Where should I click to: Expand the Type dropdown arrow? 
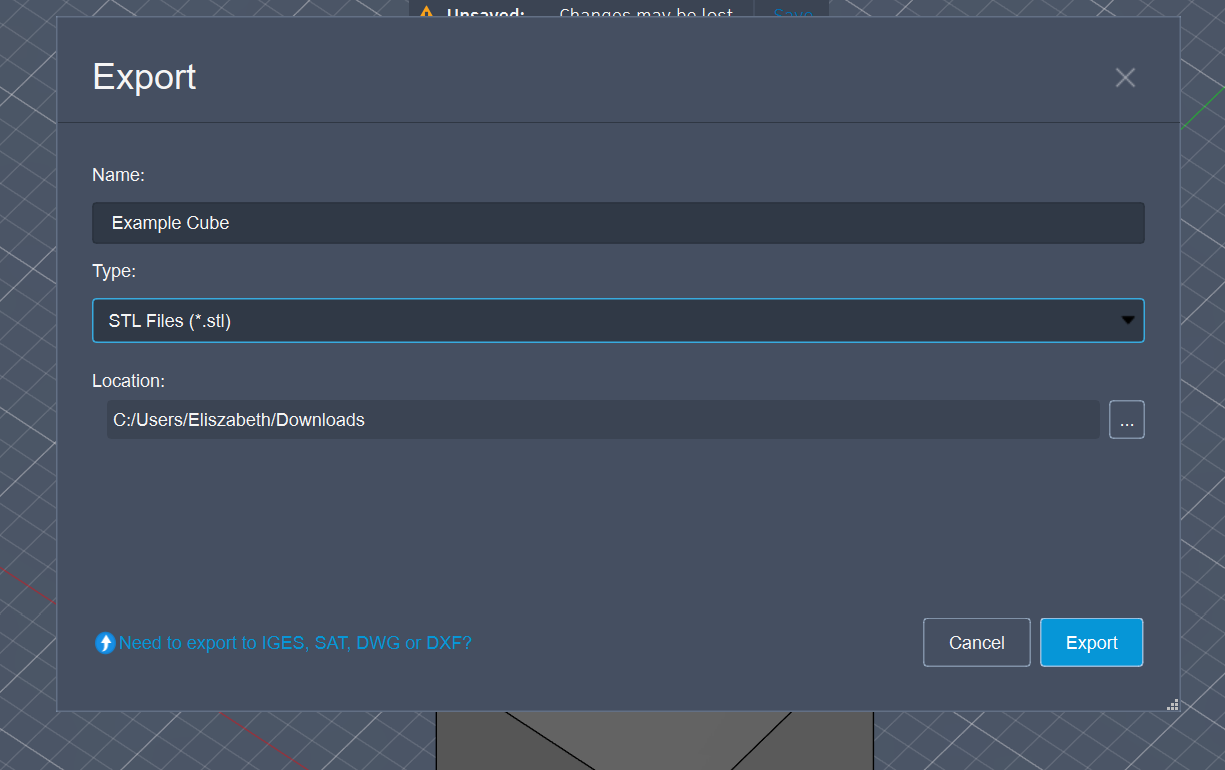point(1127,321)
